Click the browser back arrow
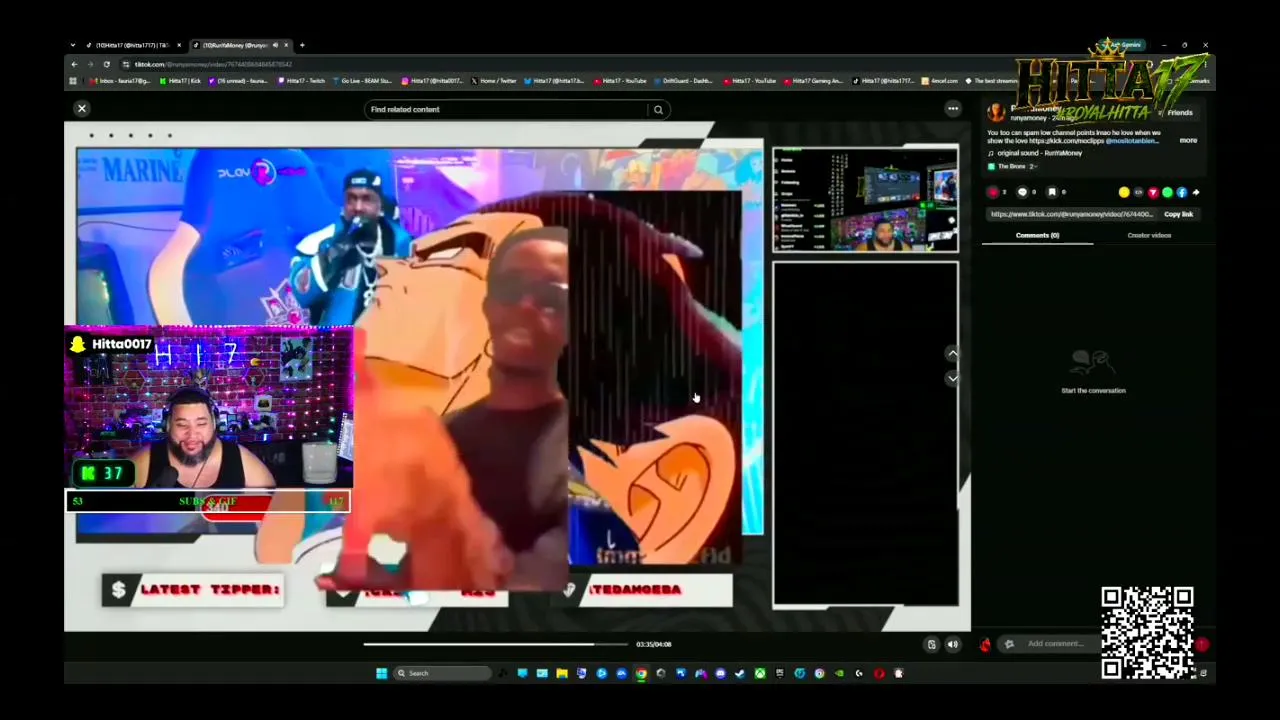Viewport: 1280px width, 720px height. [x=73, y=64]
